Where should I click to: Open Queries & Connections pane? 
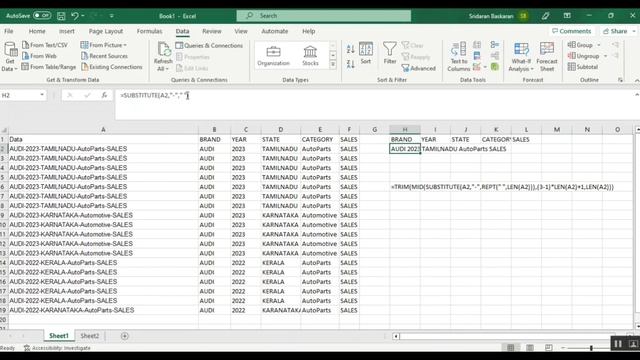(209, 45)
